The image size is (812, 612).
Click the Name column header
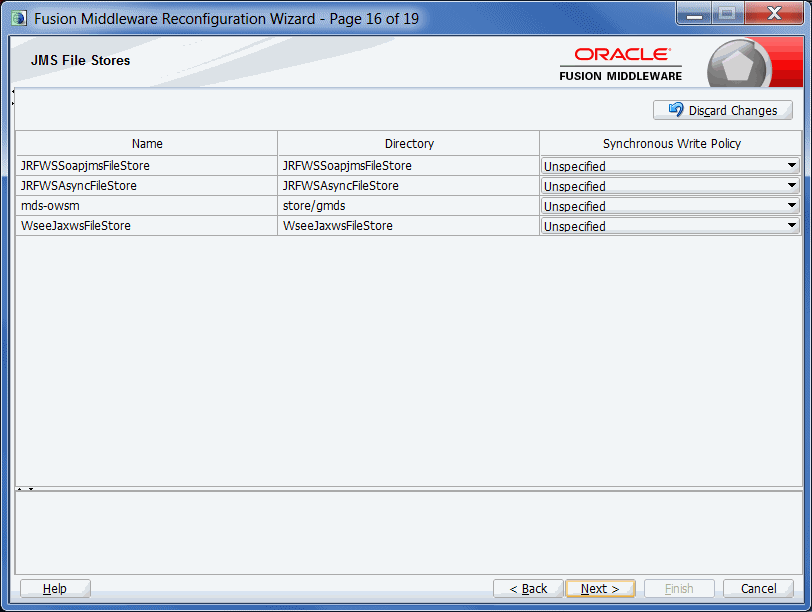pos(147,143)
